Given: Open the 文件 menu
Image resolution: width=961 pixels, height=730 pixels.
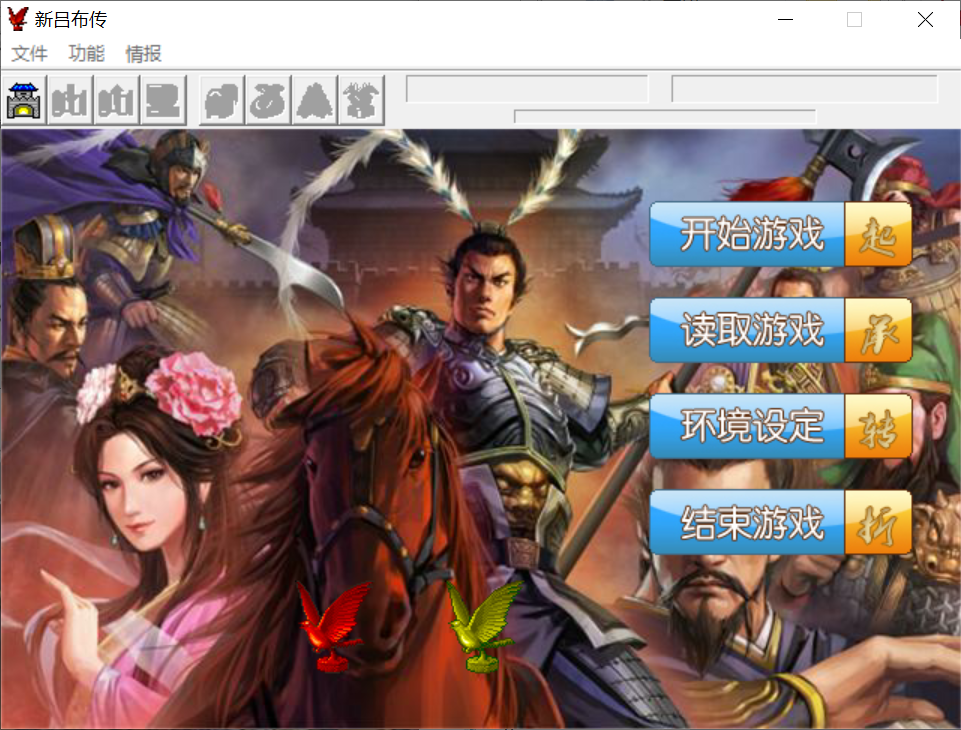Looking at the screenshot, I should (29, 54).
